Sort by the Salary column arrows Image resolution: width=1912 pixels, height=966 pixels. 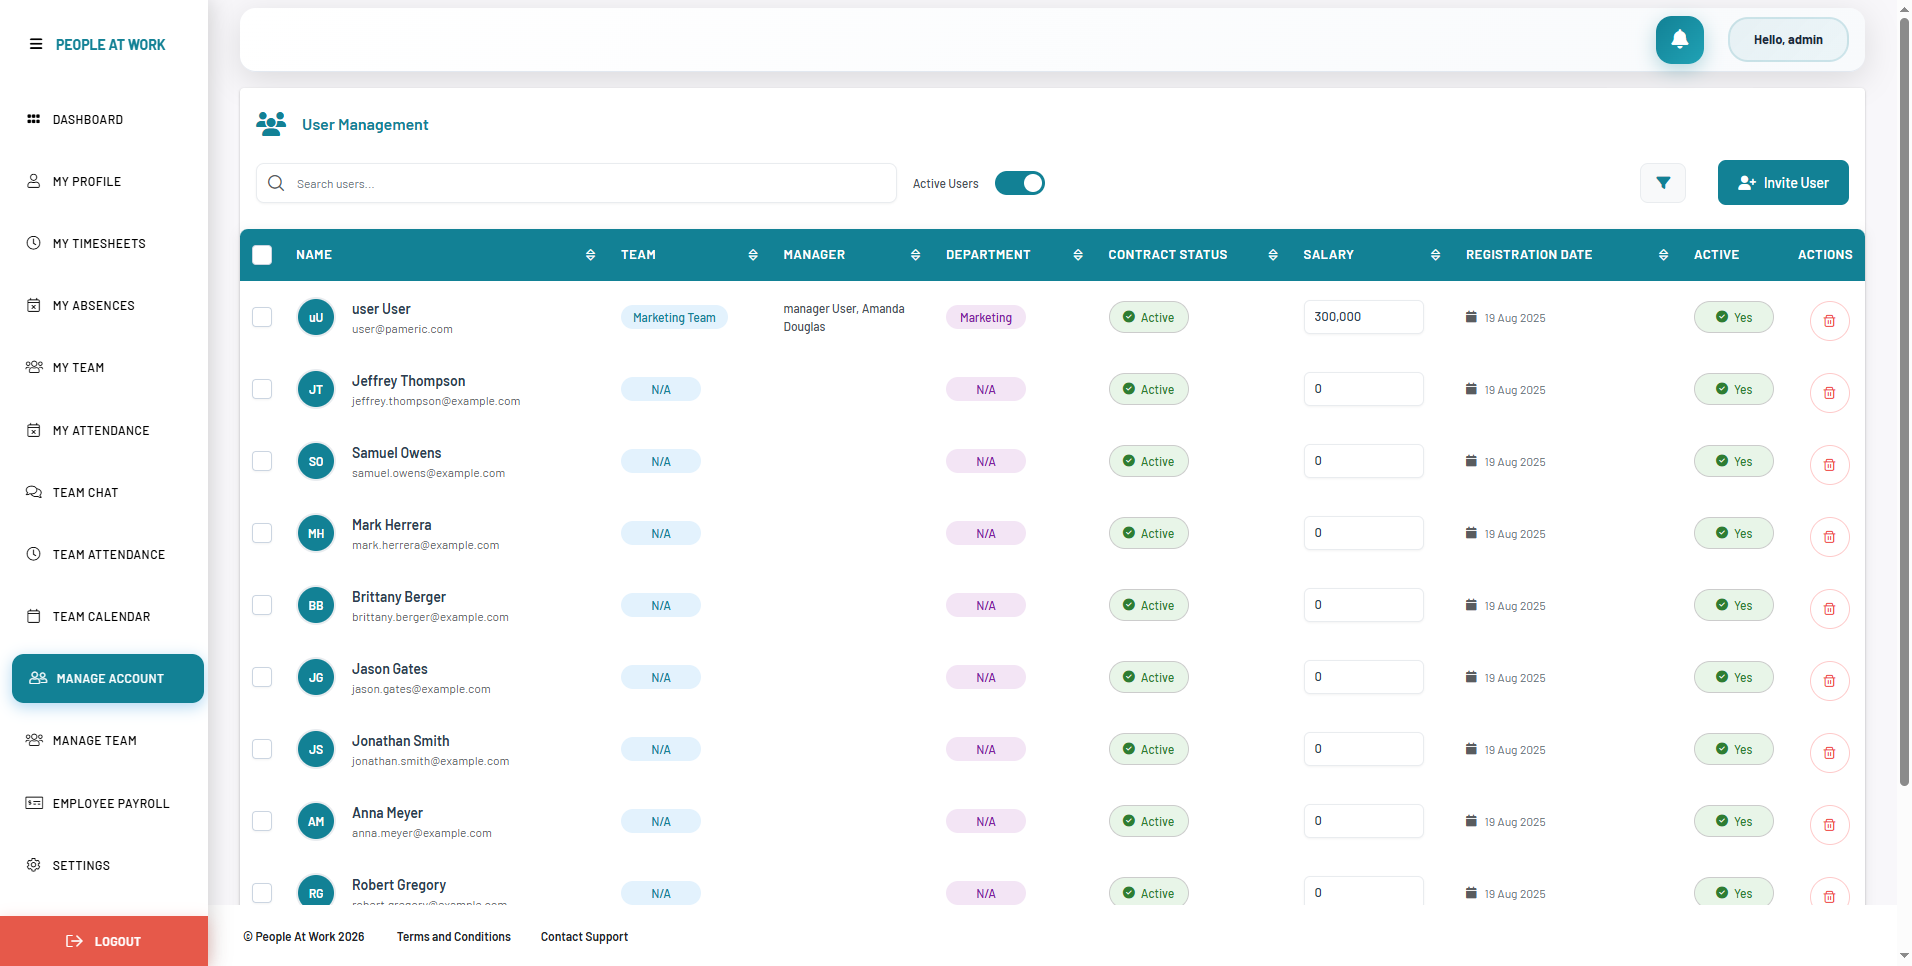tap(1435, 255)
